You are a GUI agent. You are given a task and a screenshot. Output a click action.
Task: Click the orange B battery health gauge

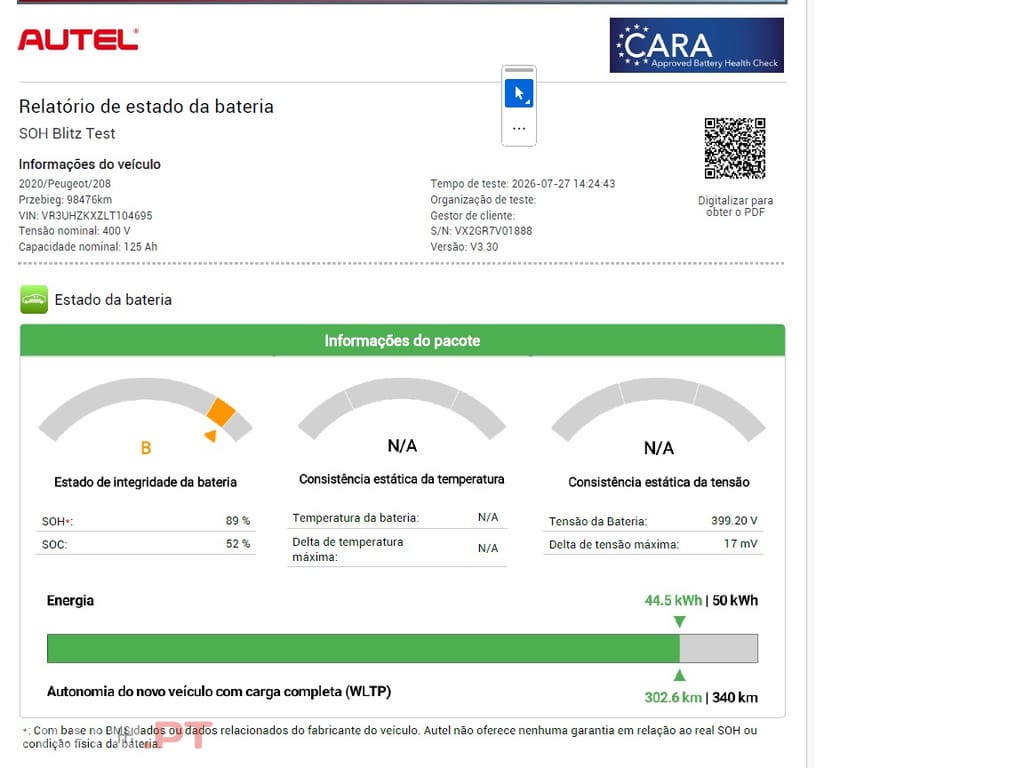coord(146,411)
